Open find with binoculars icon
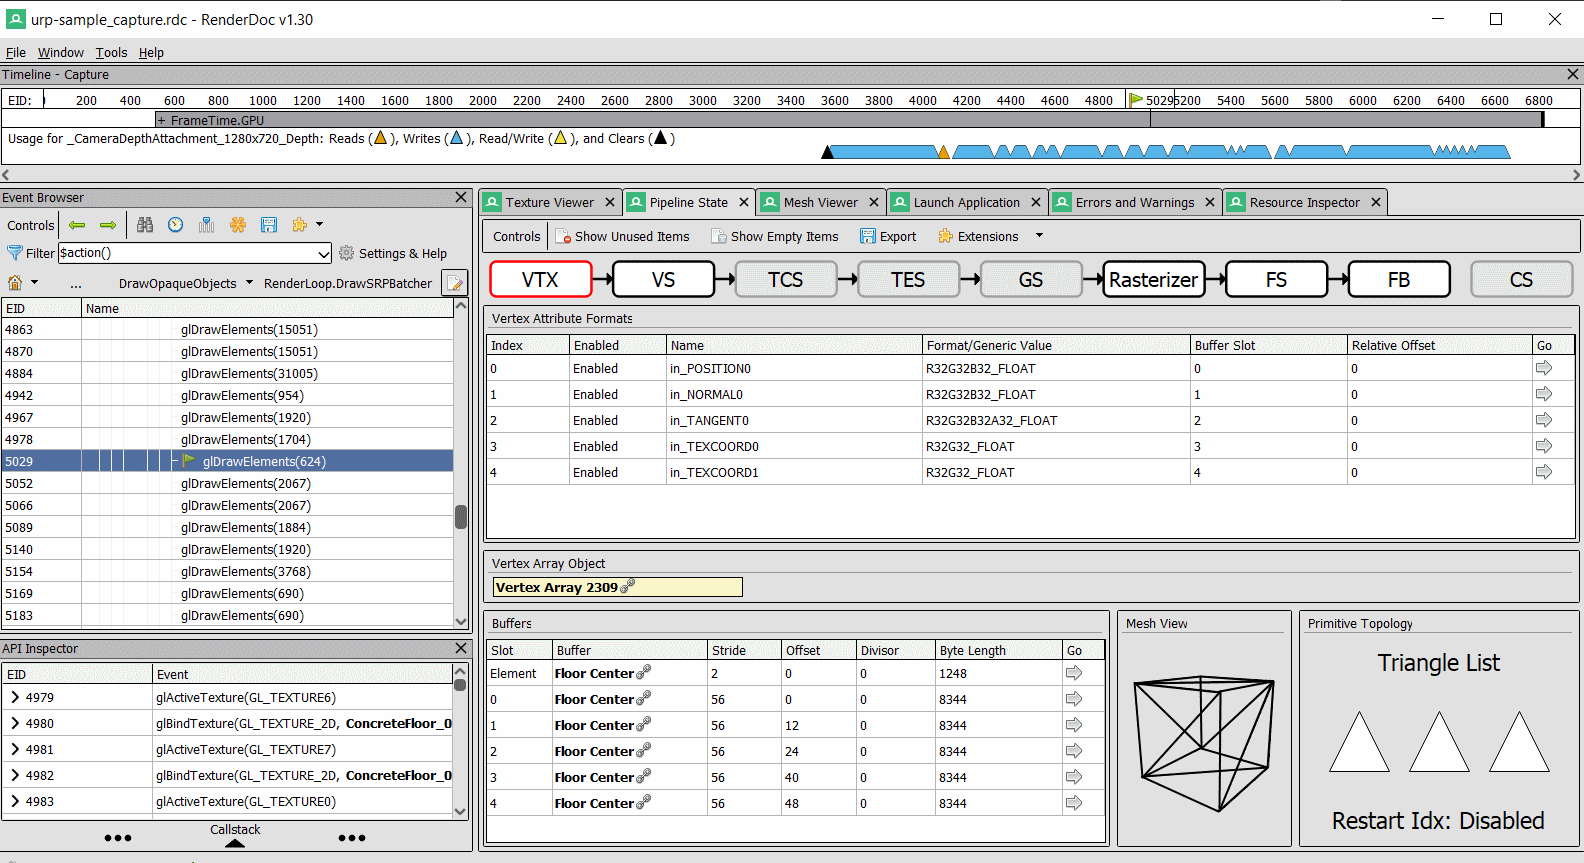The image size is (1584, 863). point(145,225)
